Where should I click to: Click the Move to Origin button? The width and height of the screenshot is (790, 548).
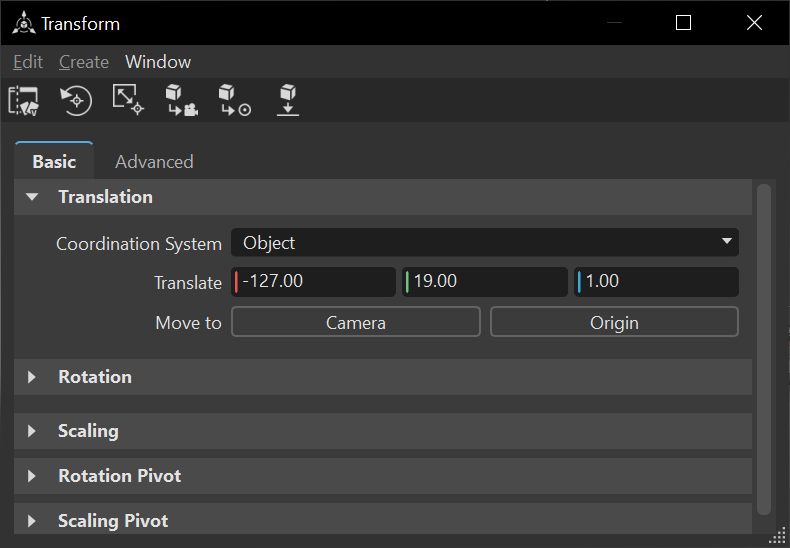(614, 322)
